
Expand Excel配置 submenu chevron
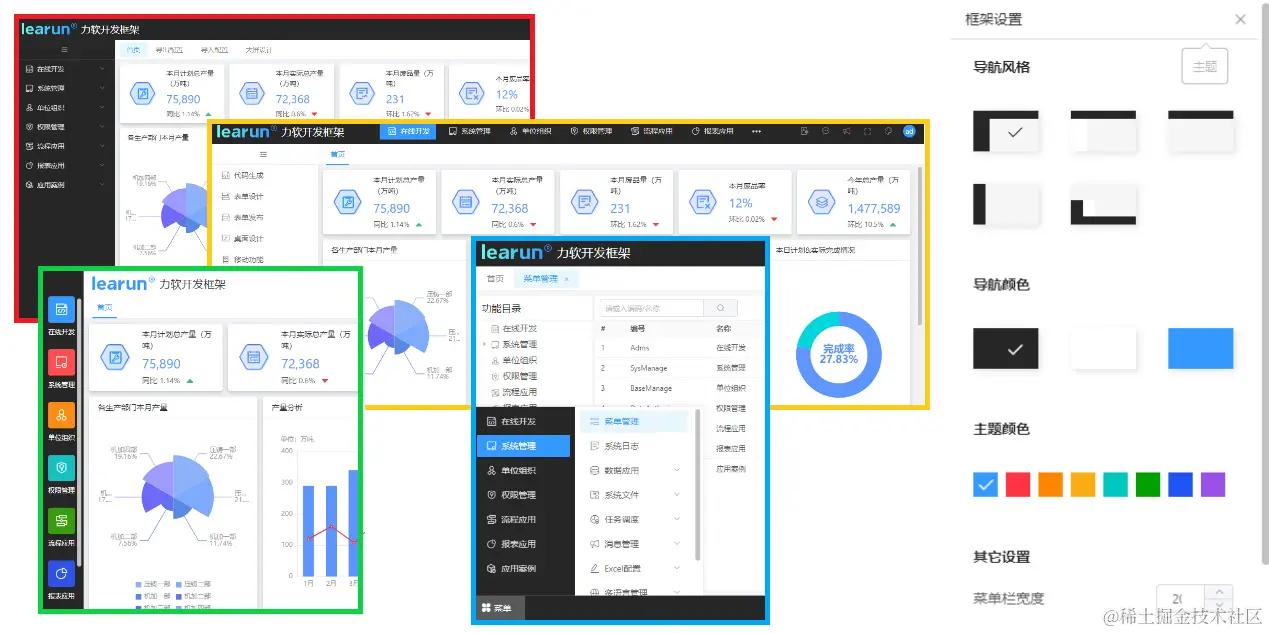pyautogui.click(x=677, y=568)
